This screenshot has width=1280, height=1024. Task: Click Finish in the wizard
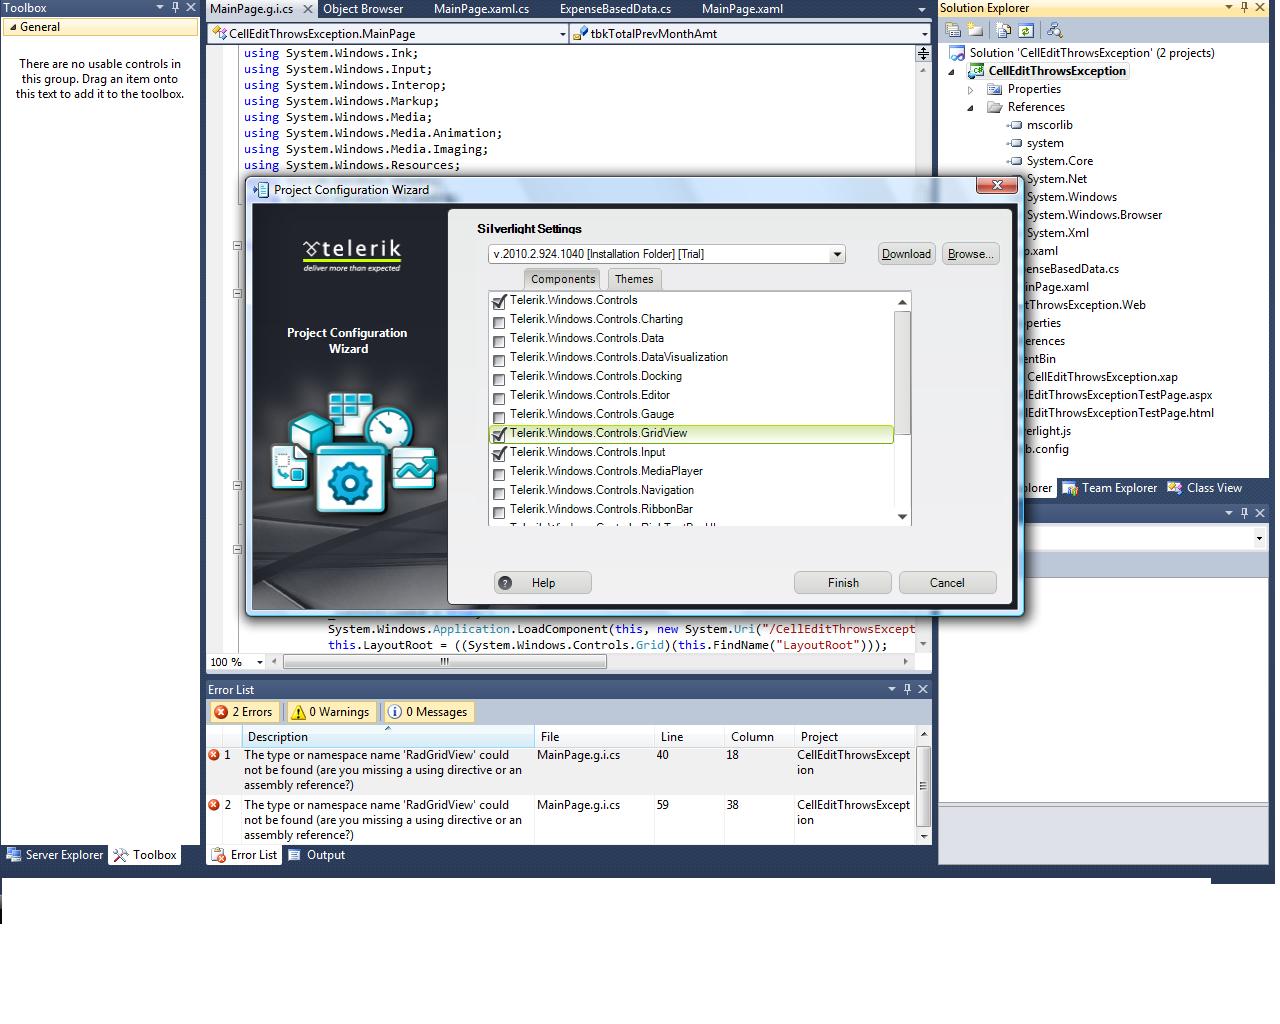click(x=843, y=583)
